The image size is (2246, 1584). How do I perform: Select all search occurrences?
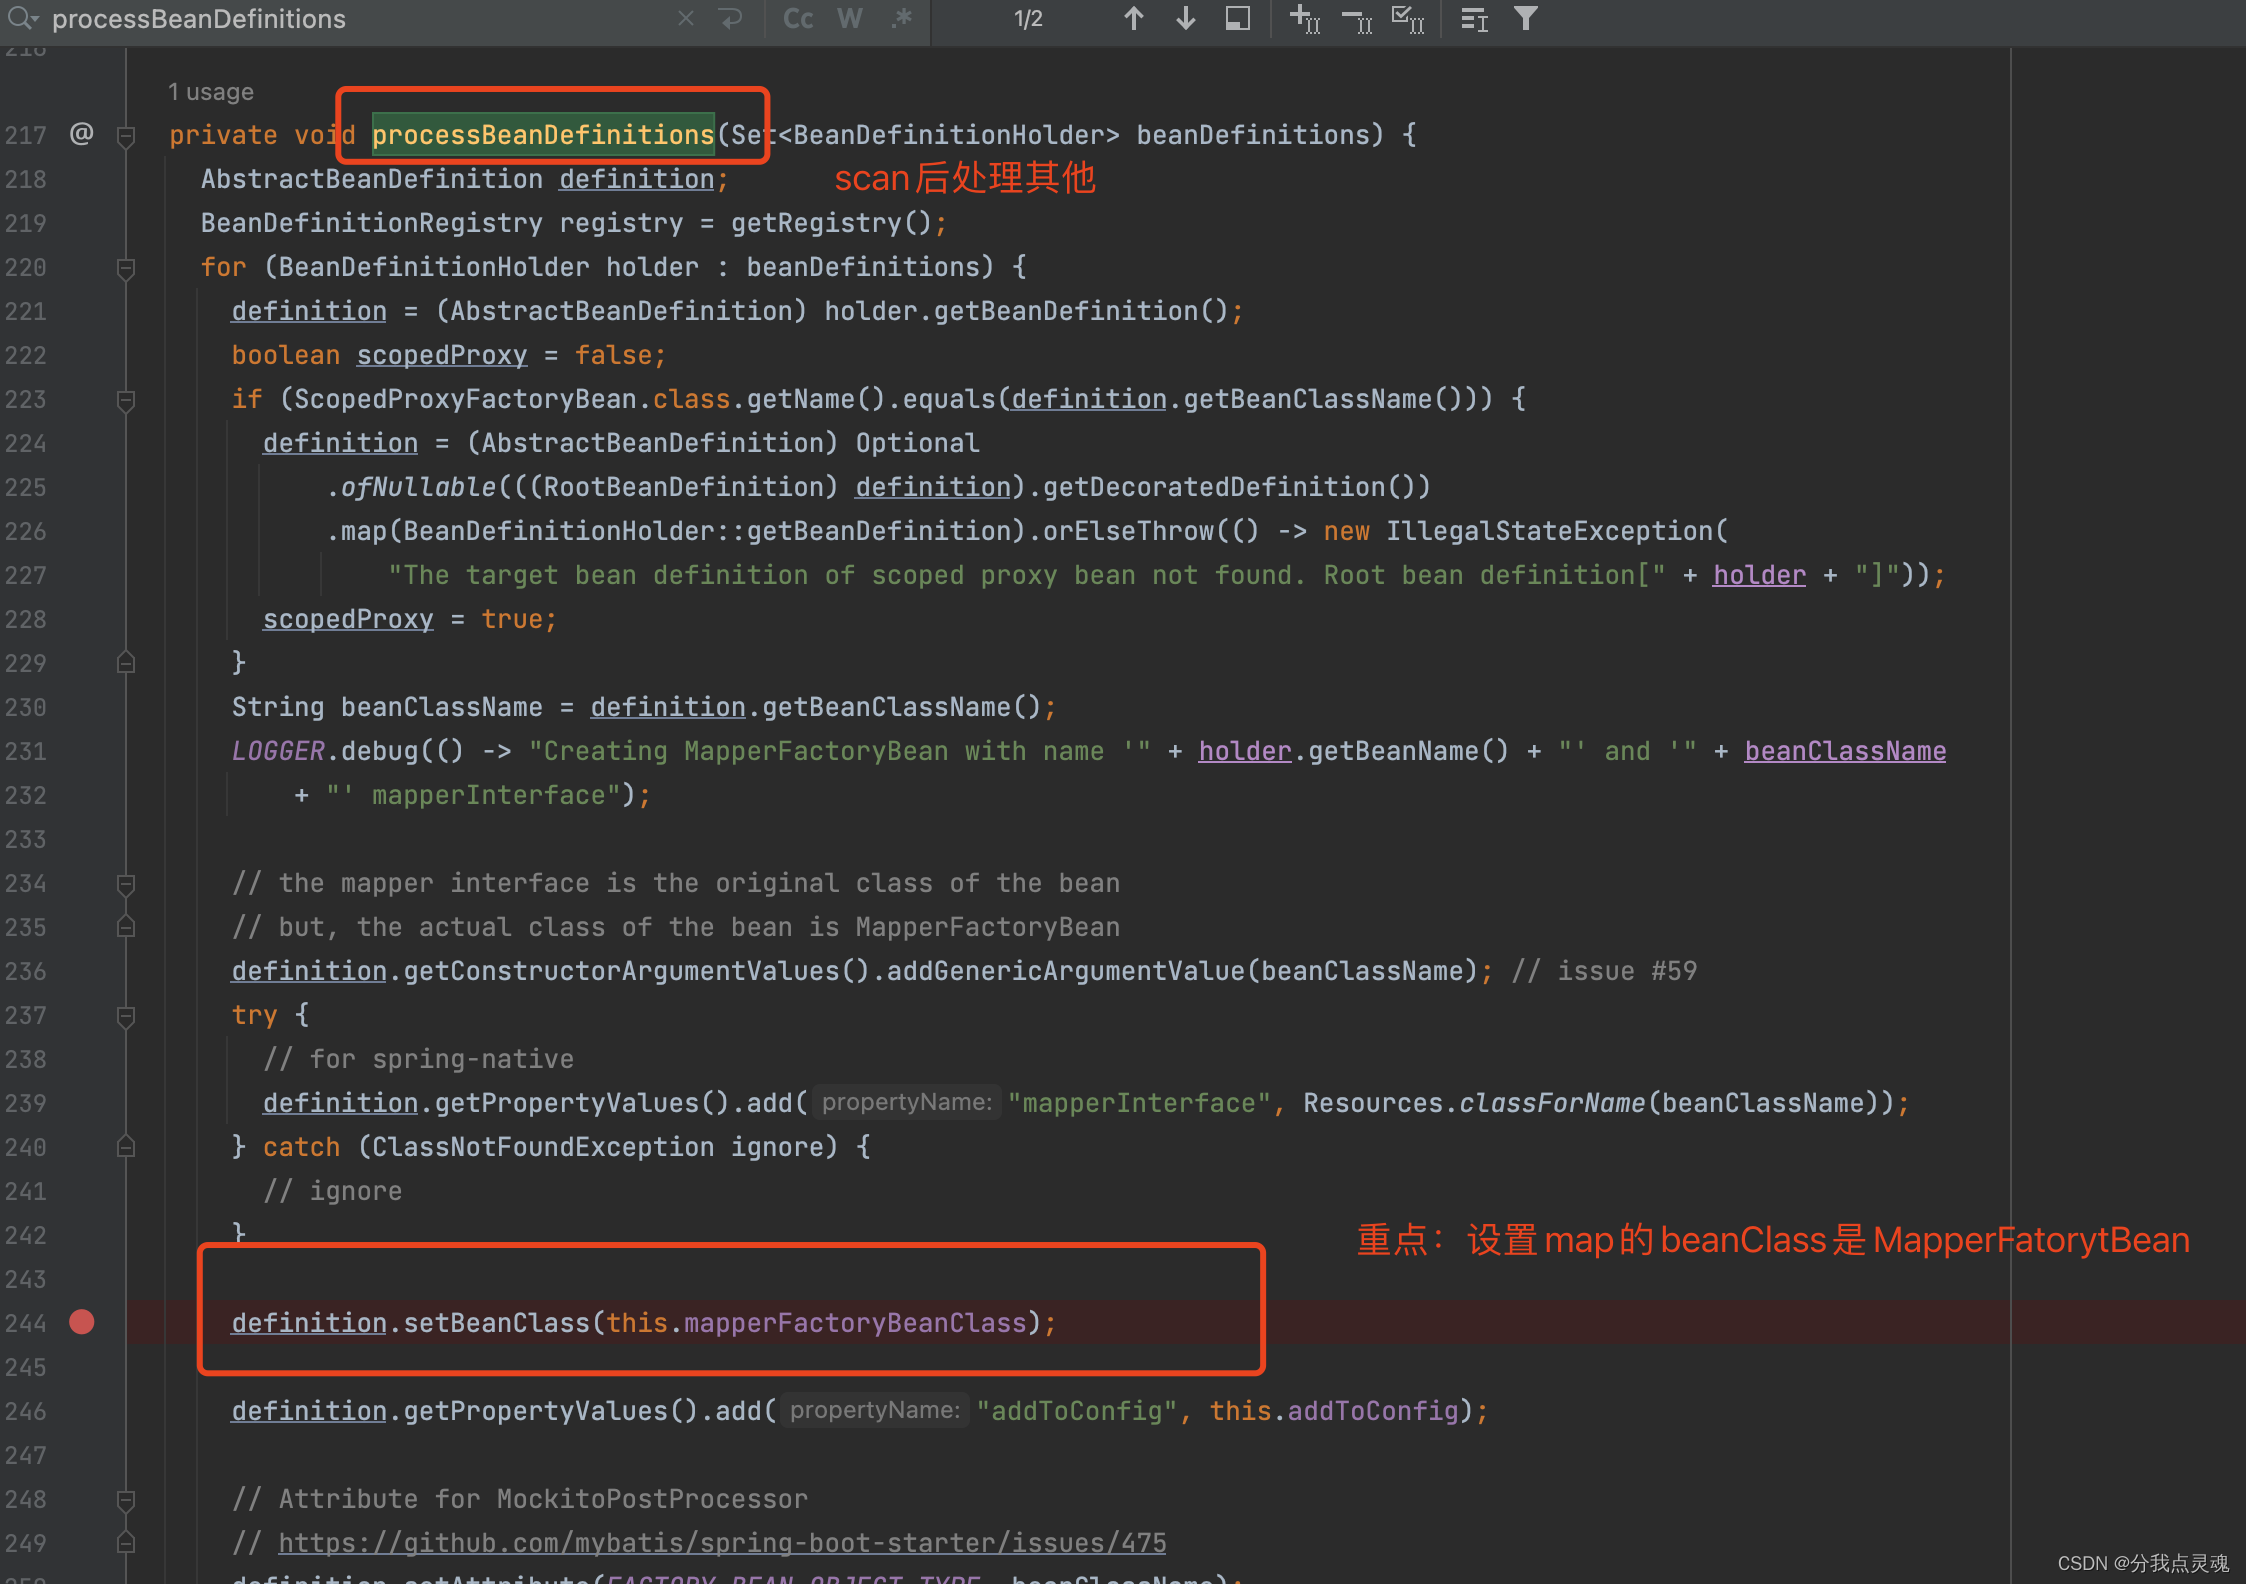(1408, 19)
